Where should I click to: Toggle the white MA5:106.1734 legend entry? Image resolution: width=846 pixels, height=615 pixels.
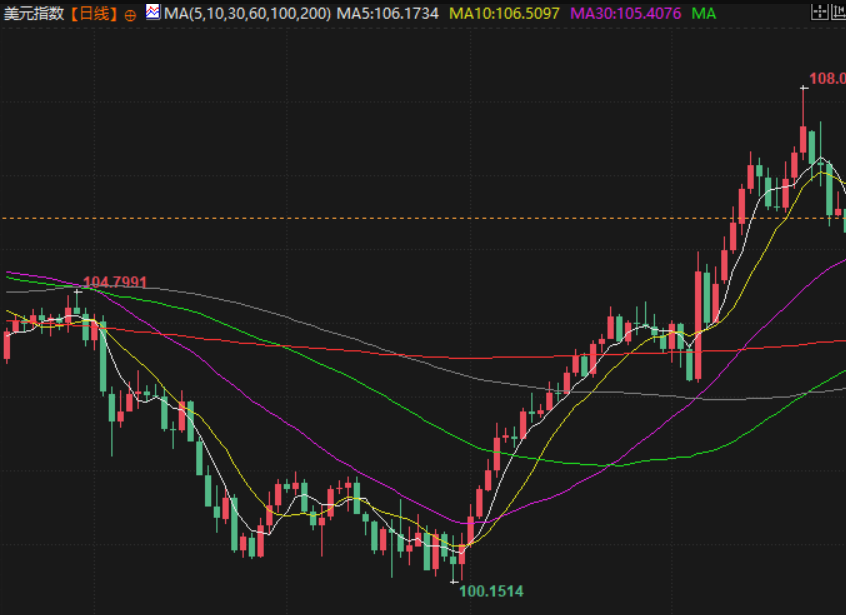tap(387, 14)
